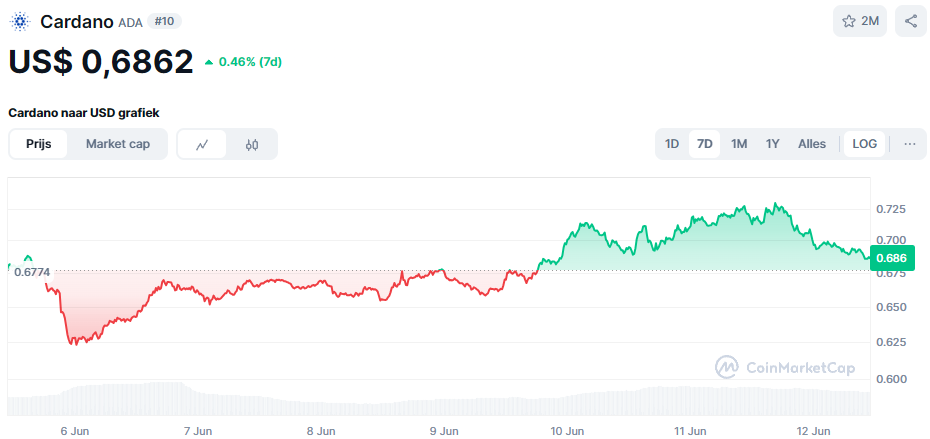Set chart range to 7D

[705, 144]
